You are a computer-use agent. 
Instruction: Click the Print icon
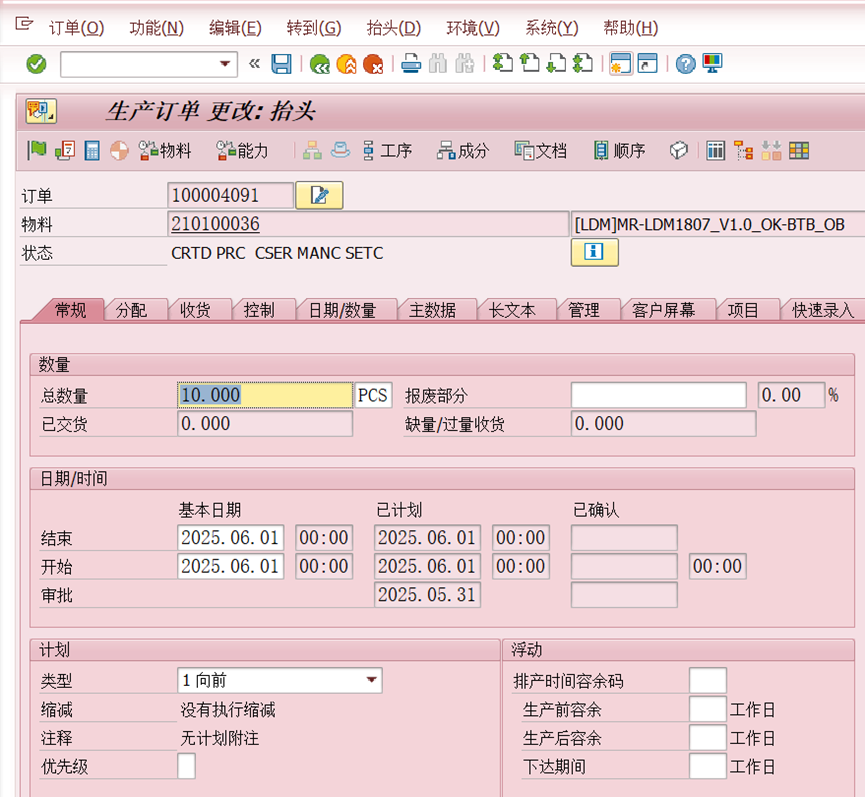point(410,64)
